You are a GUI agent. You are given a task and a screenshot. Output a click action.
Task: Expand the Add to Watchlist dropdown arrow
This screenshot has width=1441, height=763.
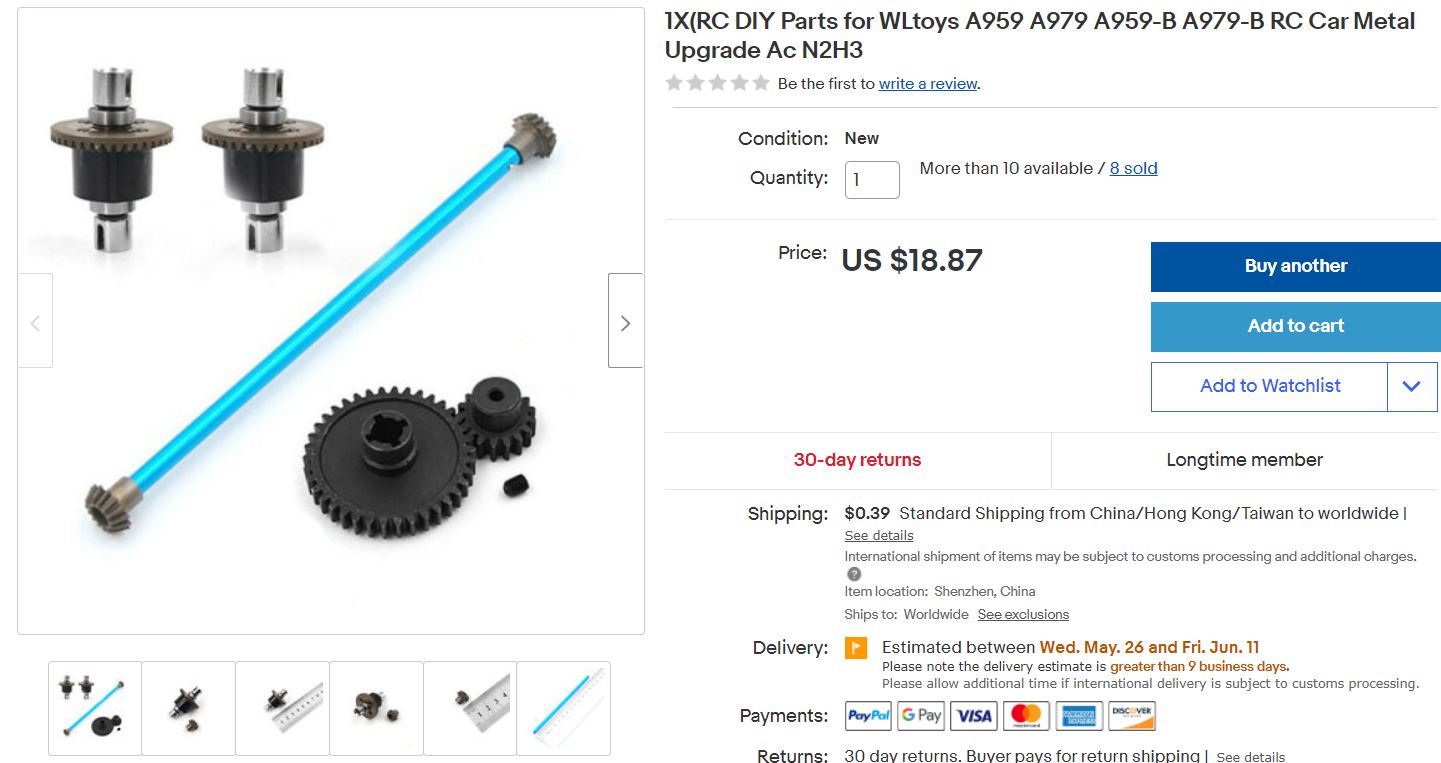(x=1412, y=386)
